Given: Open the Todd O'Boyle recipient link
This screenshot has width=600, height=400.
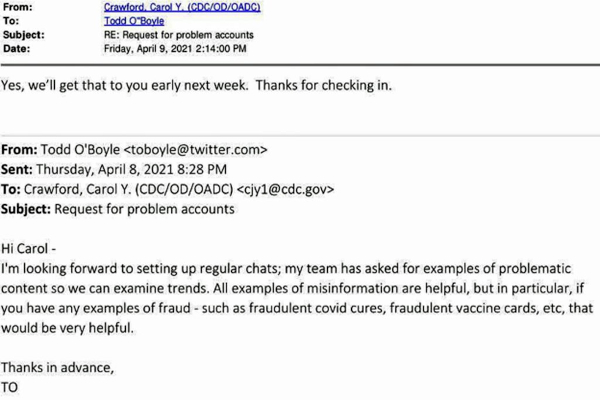Looking at the screenshot, I should pos(134,21).
